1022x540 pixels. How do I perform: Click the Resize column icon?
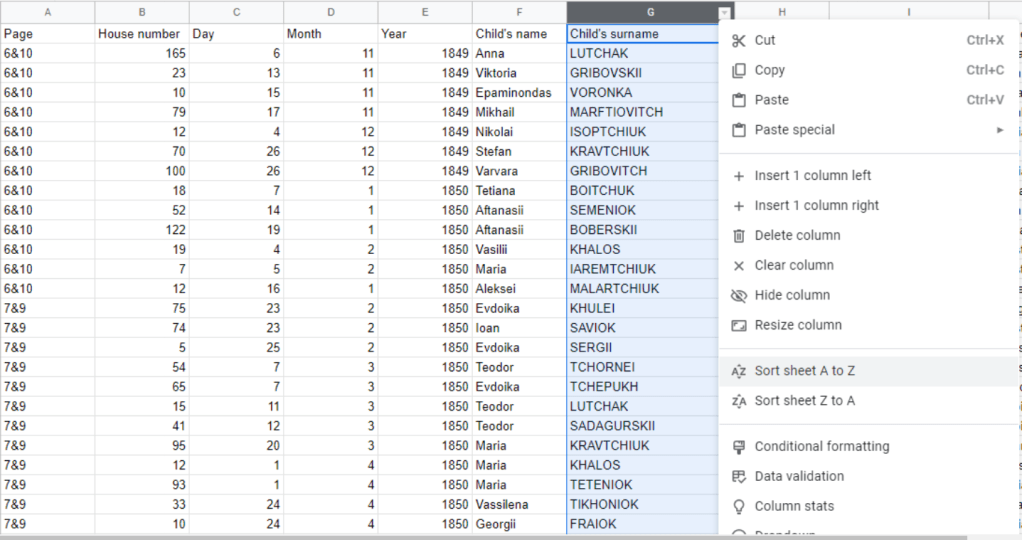(x=739, y=326)
